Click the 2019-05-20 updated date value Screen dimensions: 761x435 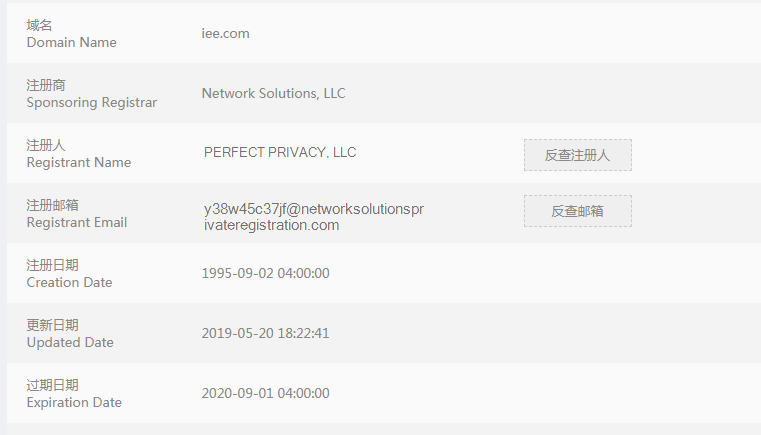(265, 333)
